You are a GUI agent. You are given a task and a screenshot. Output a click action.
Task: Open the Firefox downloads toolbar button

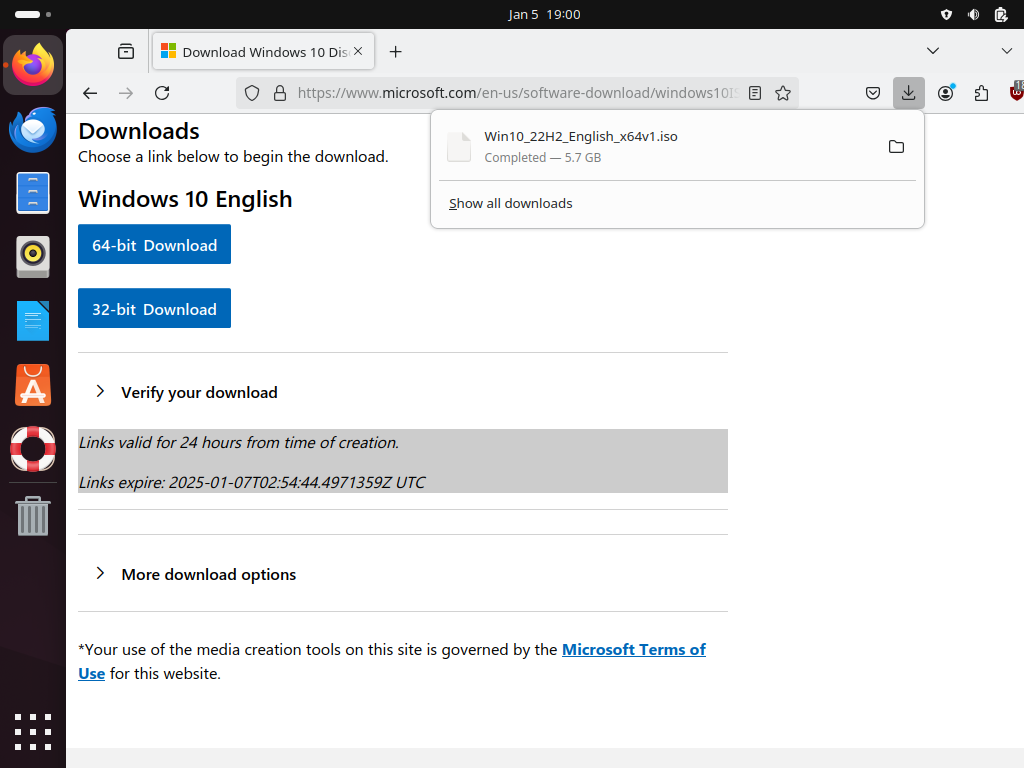pos(908,93)
